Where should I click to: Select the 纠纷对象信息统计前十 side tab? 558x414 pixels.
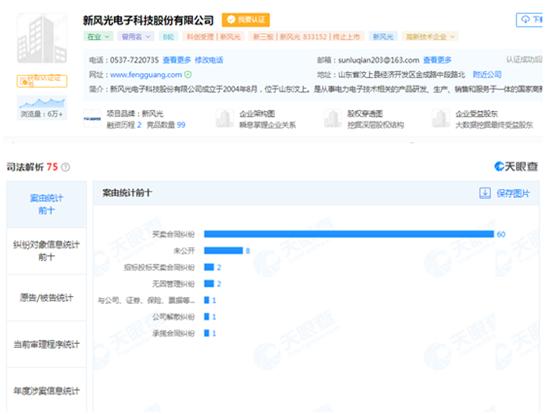coord(47,251)
